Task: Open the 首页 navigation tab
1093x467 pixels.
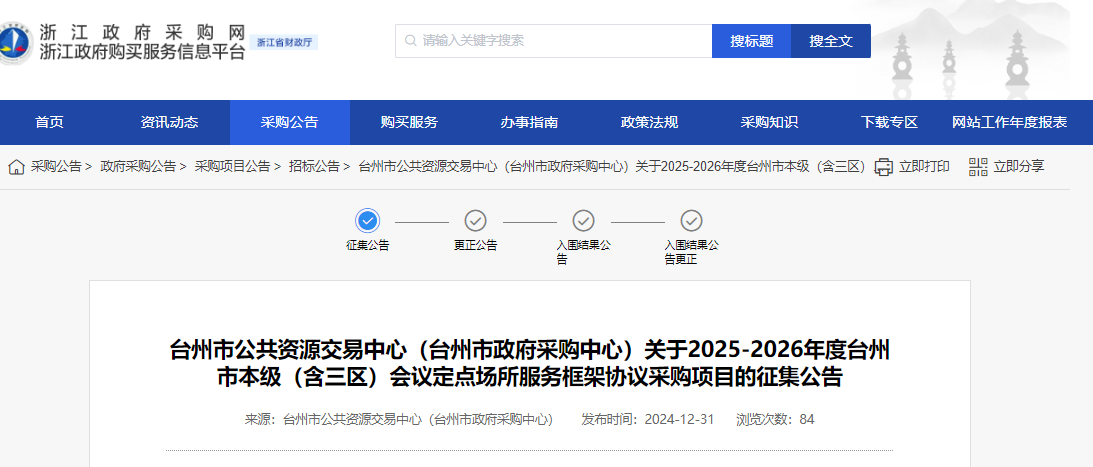Action: pos(49,123)
